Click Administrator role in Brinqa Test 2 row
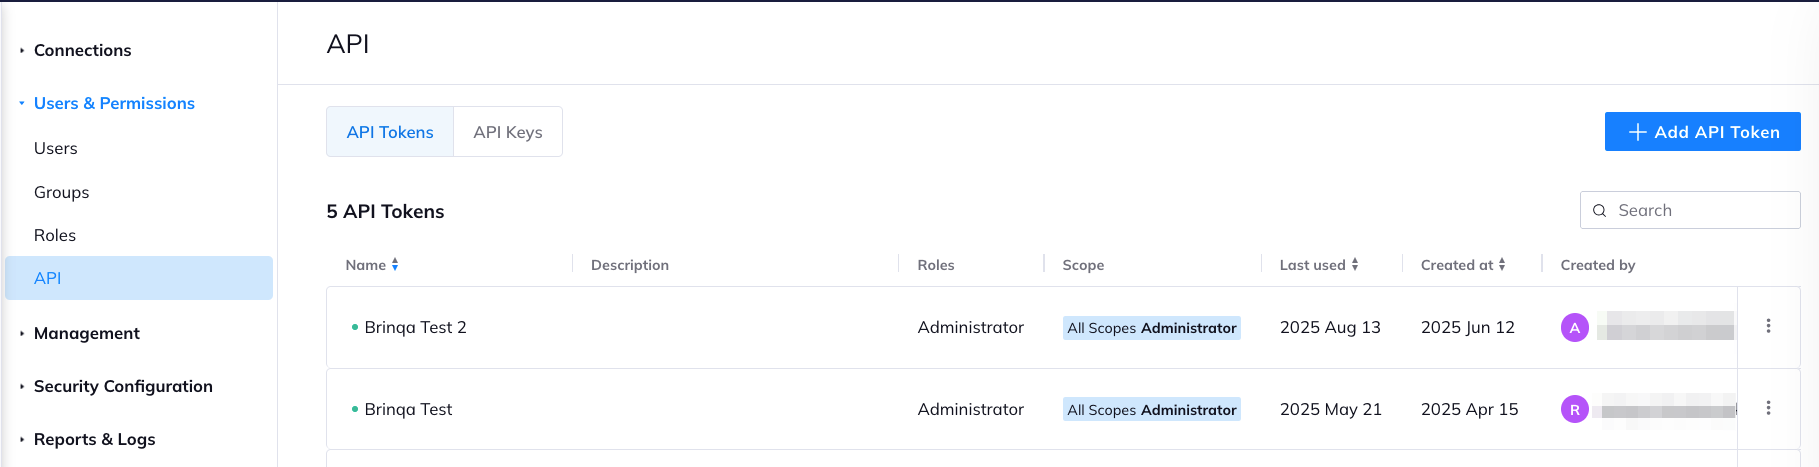The width and height of the screenshot is (1819, 467). (971, 327)
